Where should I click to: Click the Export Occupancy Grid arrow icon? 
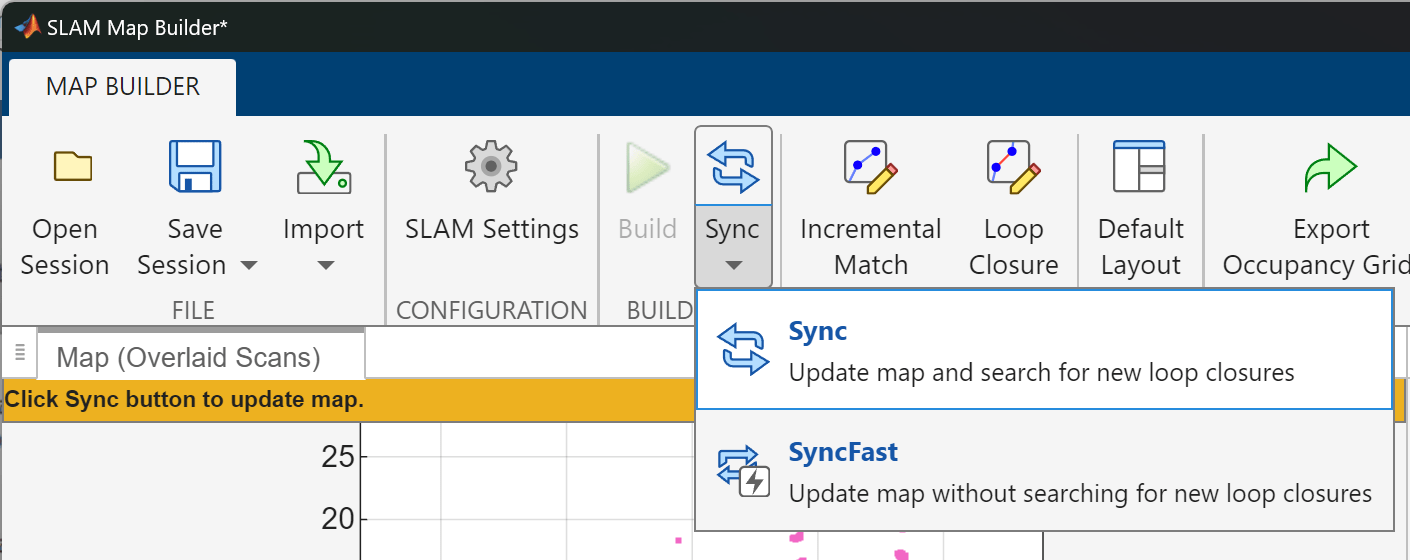[1330, 168]
